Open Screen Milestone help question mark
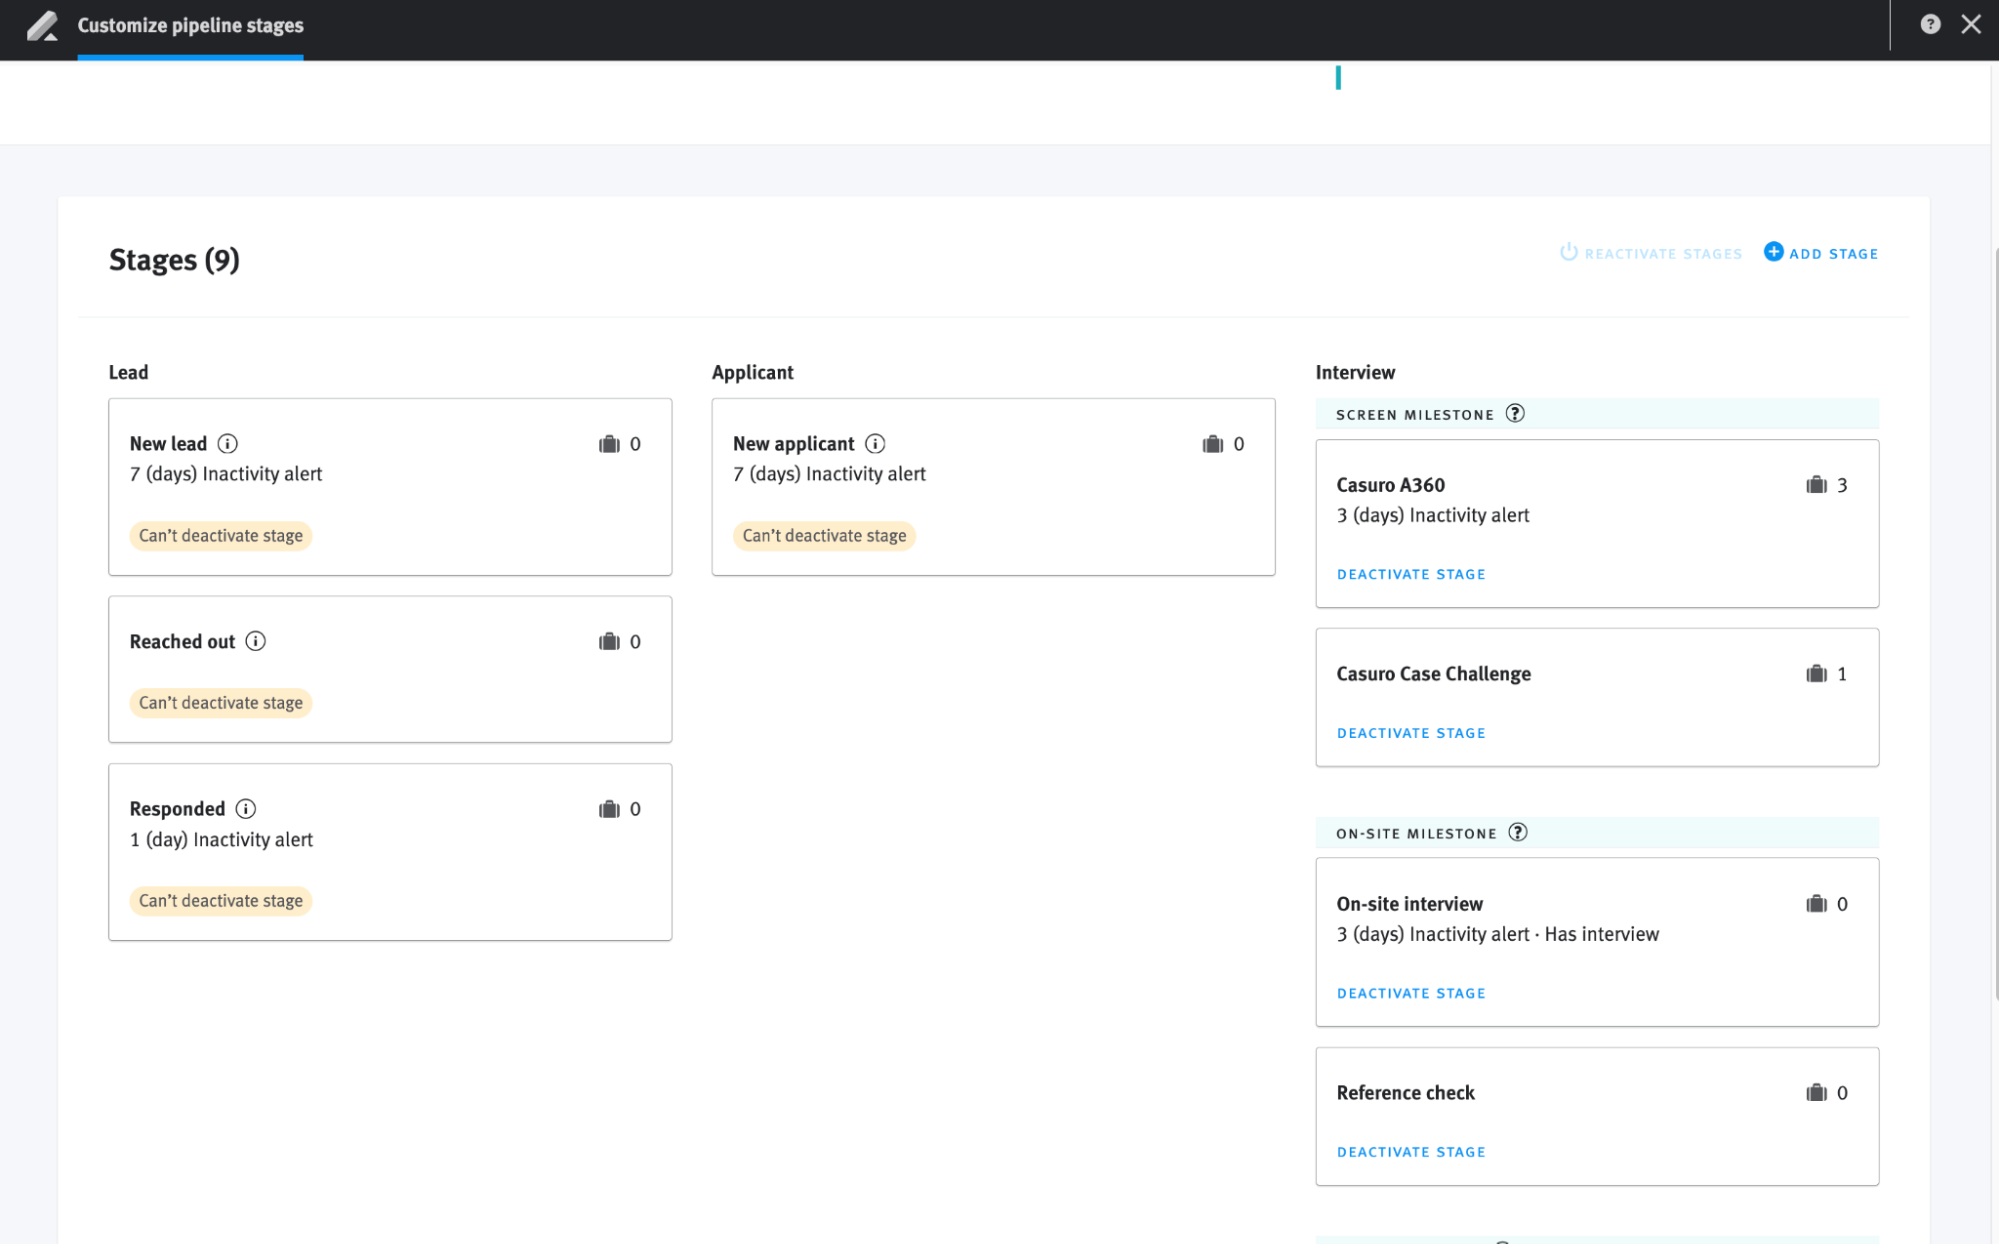1999x1244 pixels. coord(1515,413)
